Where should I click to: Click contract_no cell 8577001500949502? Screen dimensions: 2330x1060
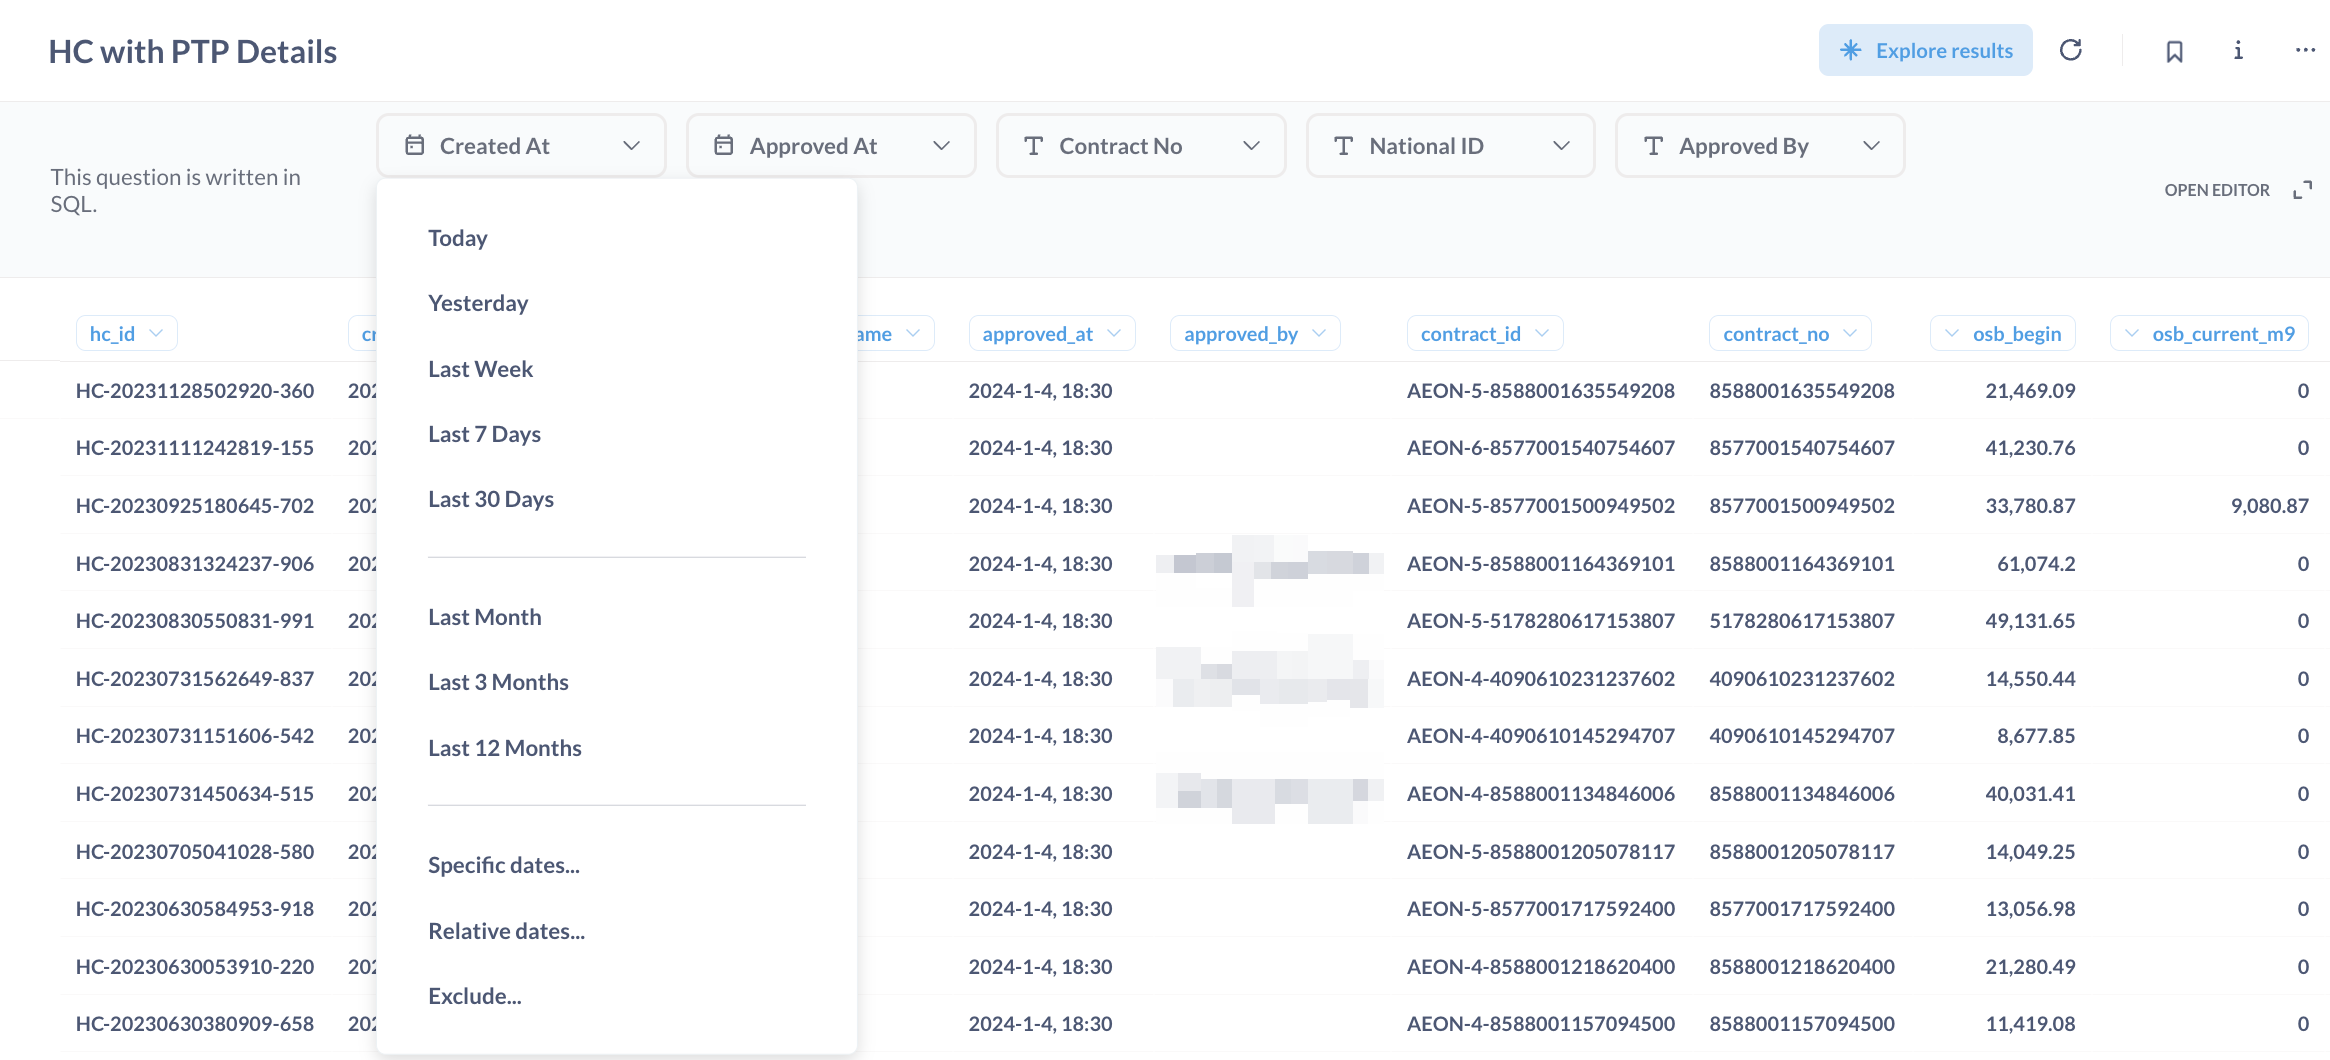(x=1802, y=506)
